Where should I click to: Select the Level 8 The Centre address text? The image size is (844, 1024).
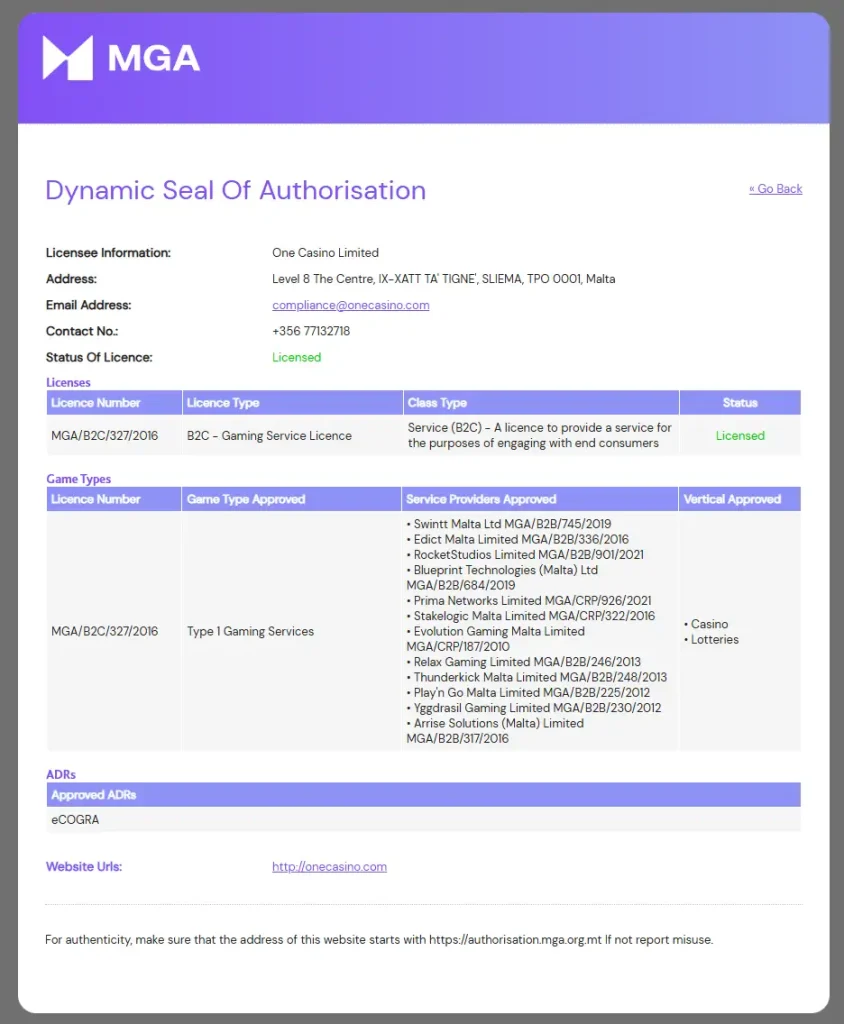tap(444, 279)
